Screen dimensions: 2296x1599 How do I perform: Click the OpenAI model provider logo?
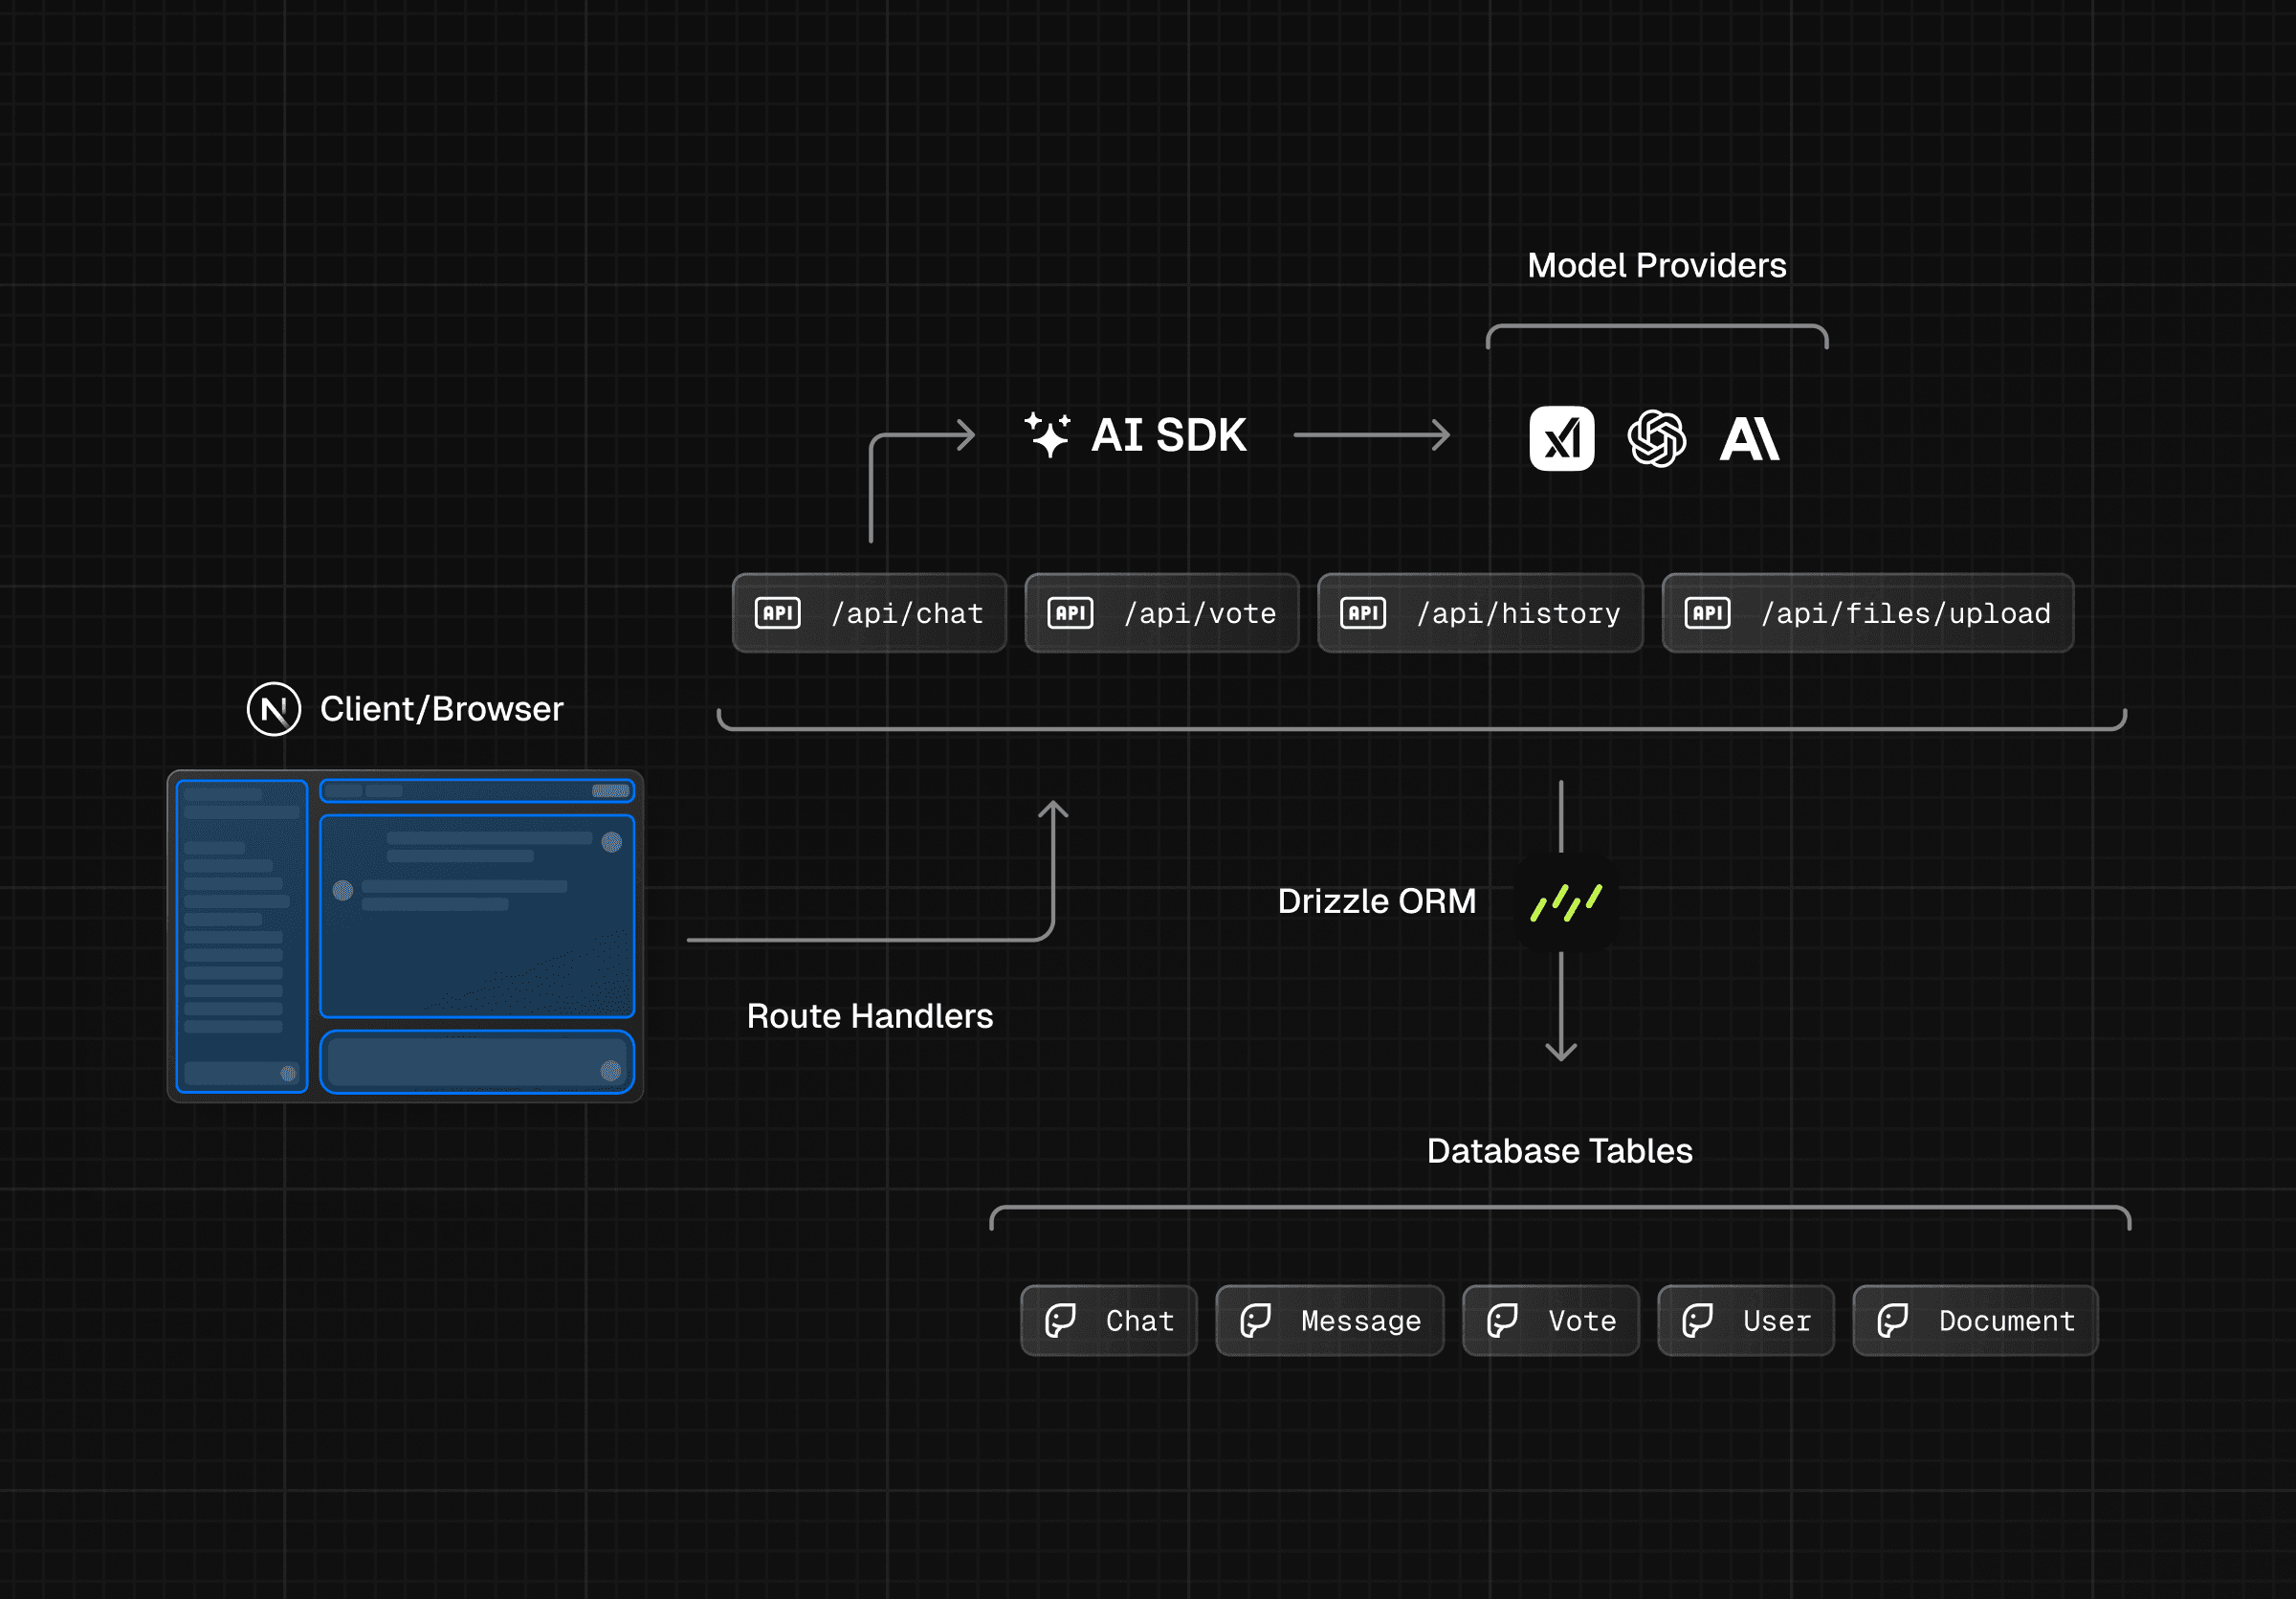click(1656, 436)
